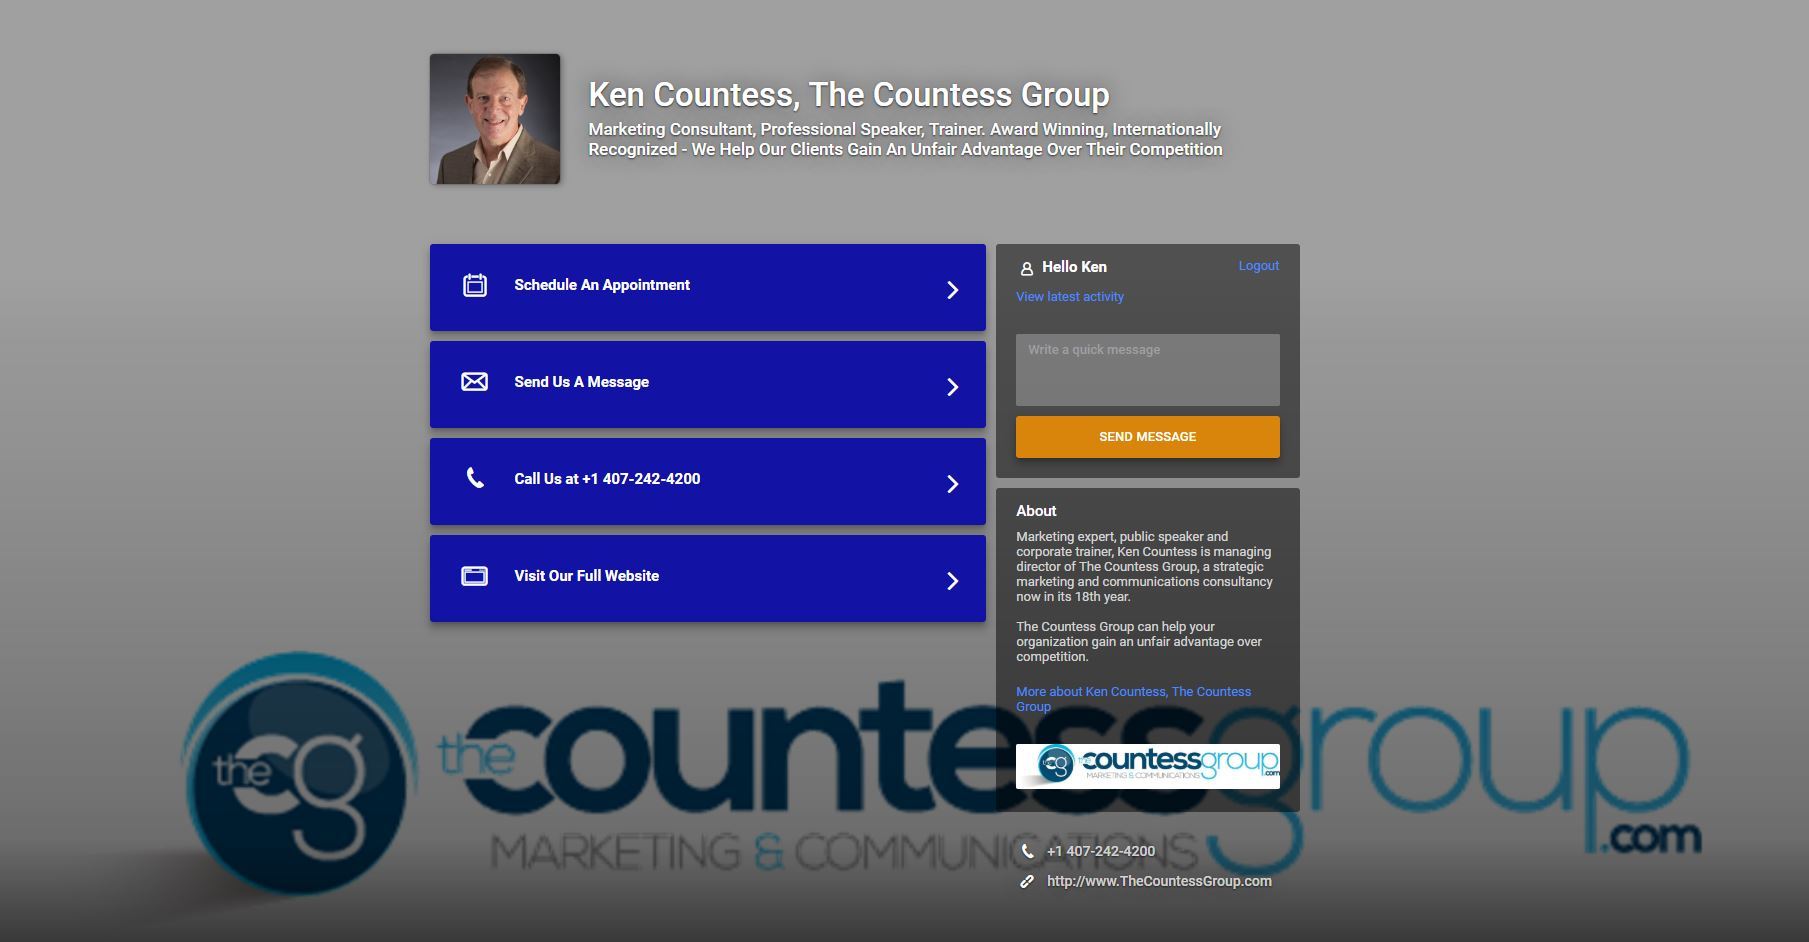The height and width of the screenshot is (942, 1809).
Task: Click Ken Countess profile photo
Action: [x=495, y=119]
